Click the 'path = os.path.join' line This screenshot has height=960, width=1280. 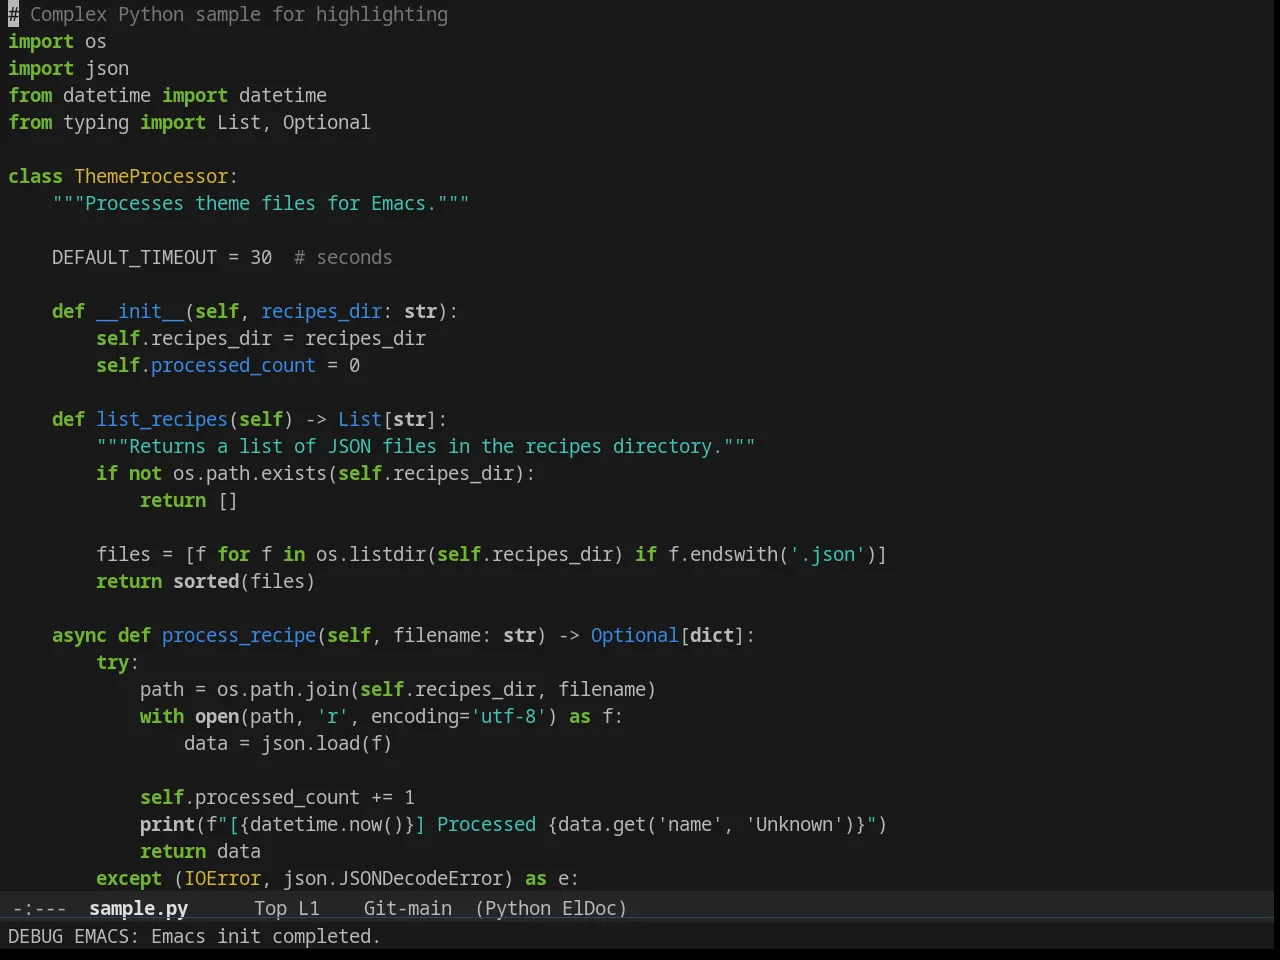point(398,689)
